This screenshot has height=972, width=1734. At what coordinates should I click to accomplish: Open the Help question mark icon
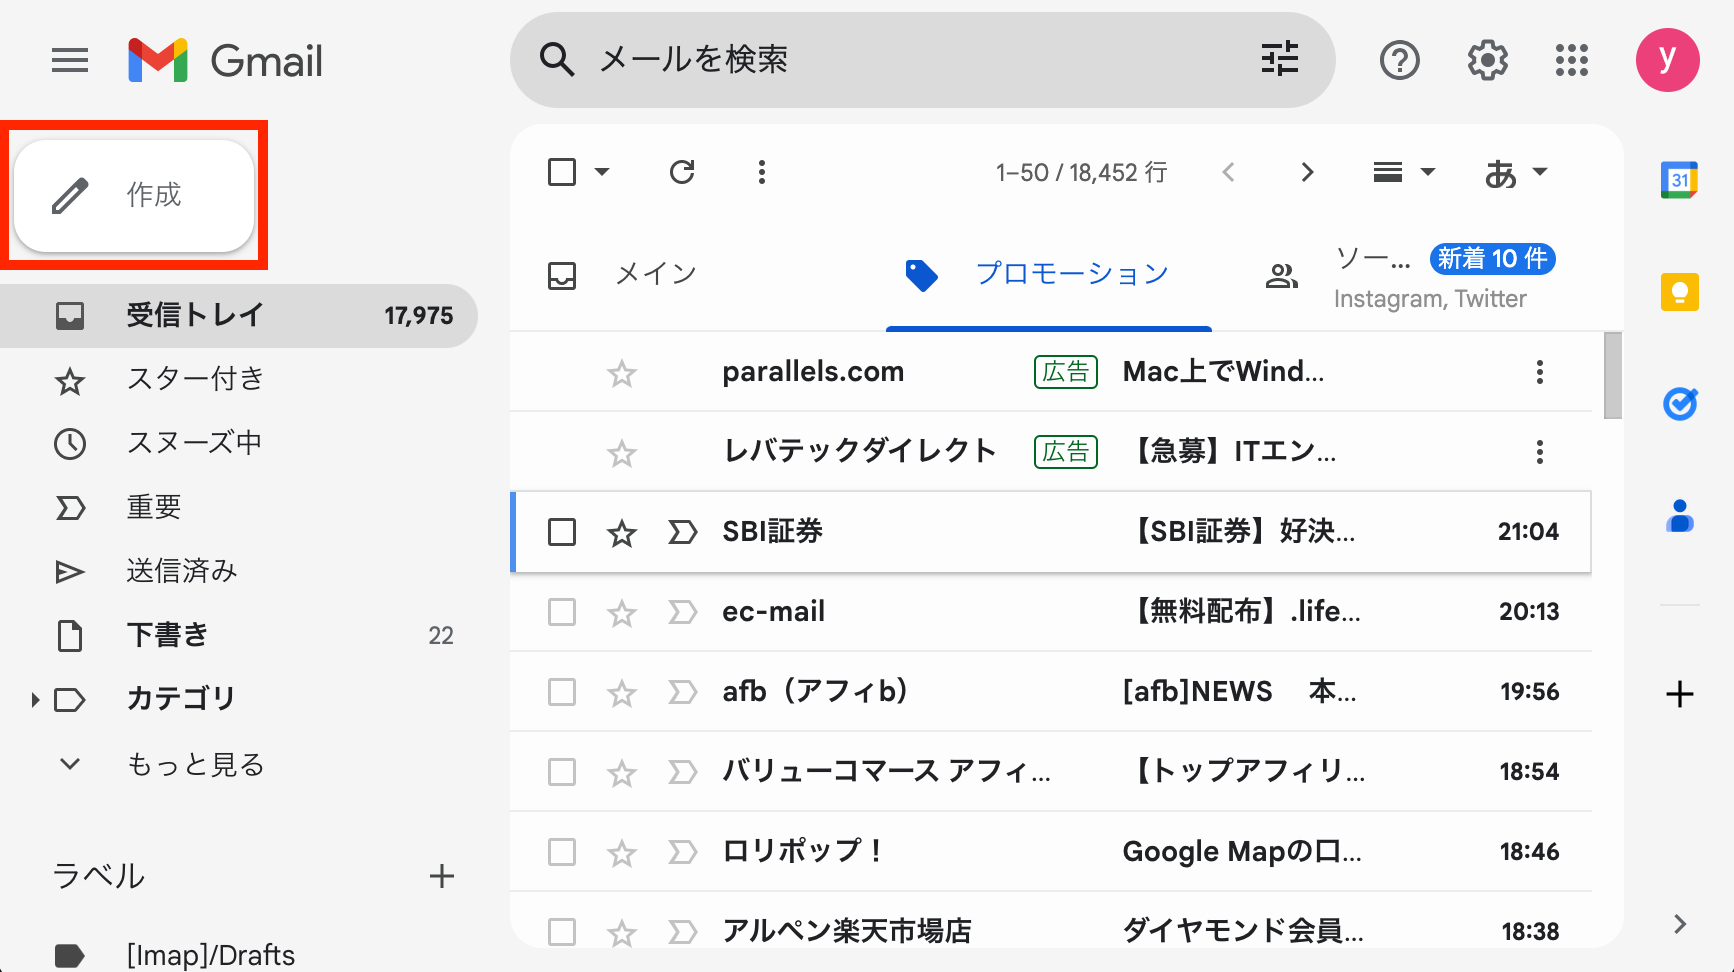pyautogui.click(x=1399, y=61)
